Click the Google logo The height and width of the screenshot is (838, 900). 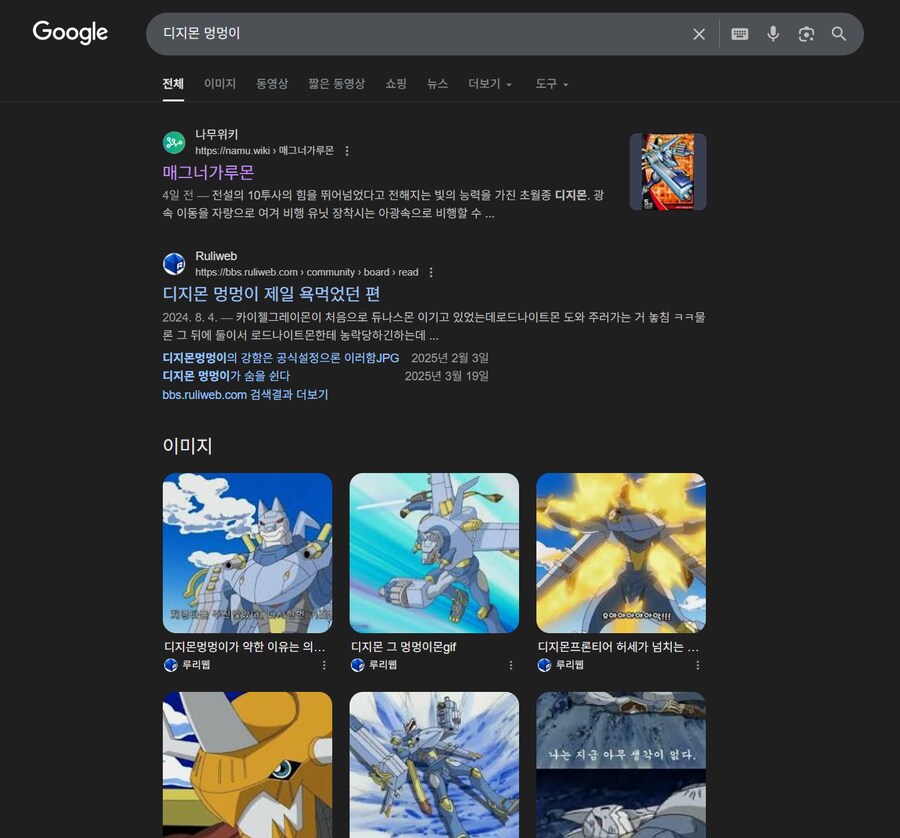click(x=70, y=33)
